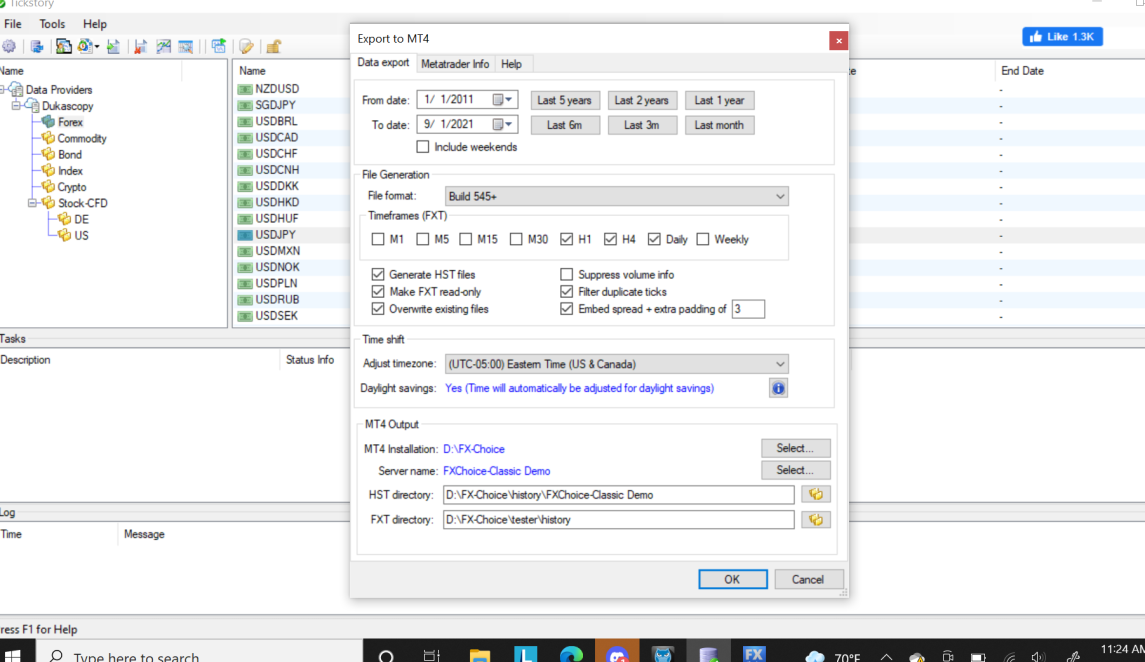1145x662 pixels.
Task: Click the launch MT4 windows toolbar icon
Action: [218, 45]
